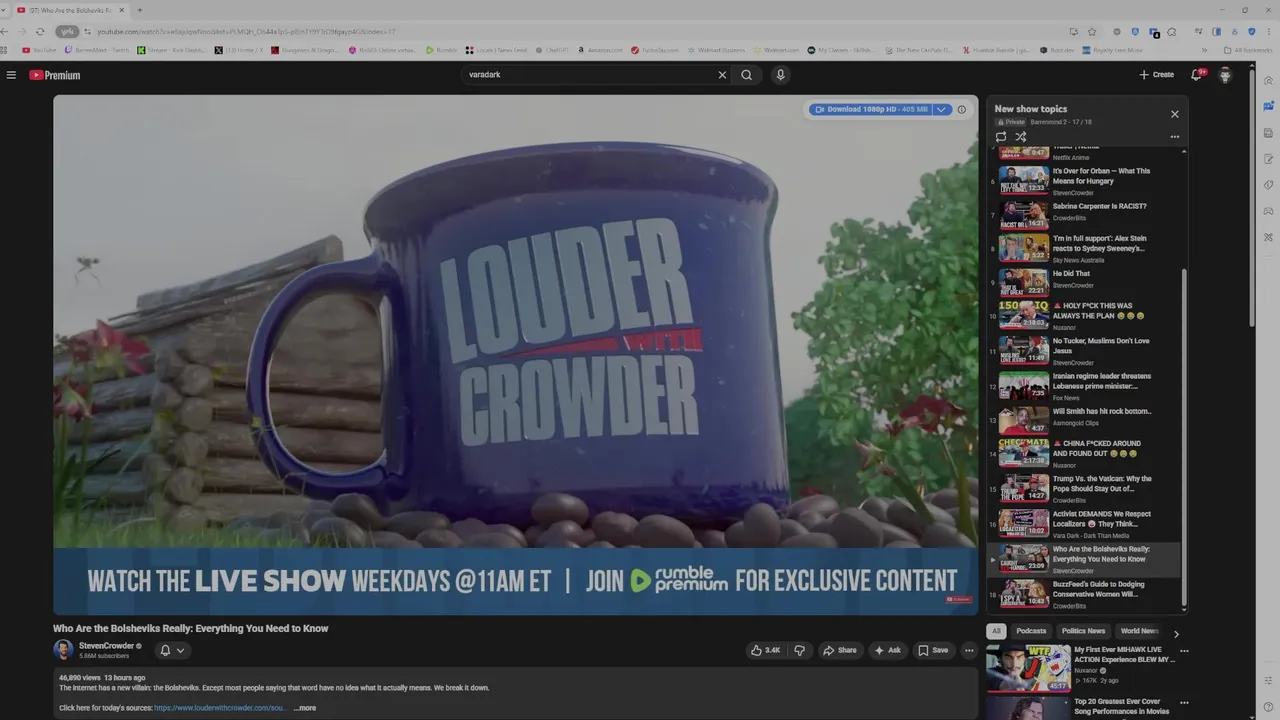Toggle channel notification bell

click(165, 650)
